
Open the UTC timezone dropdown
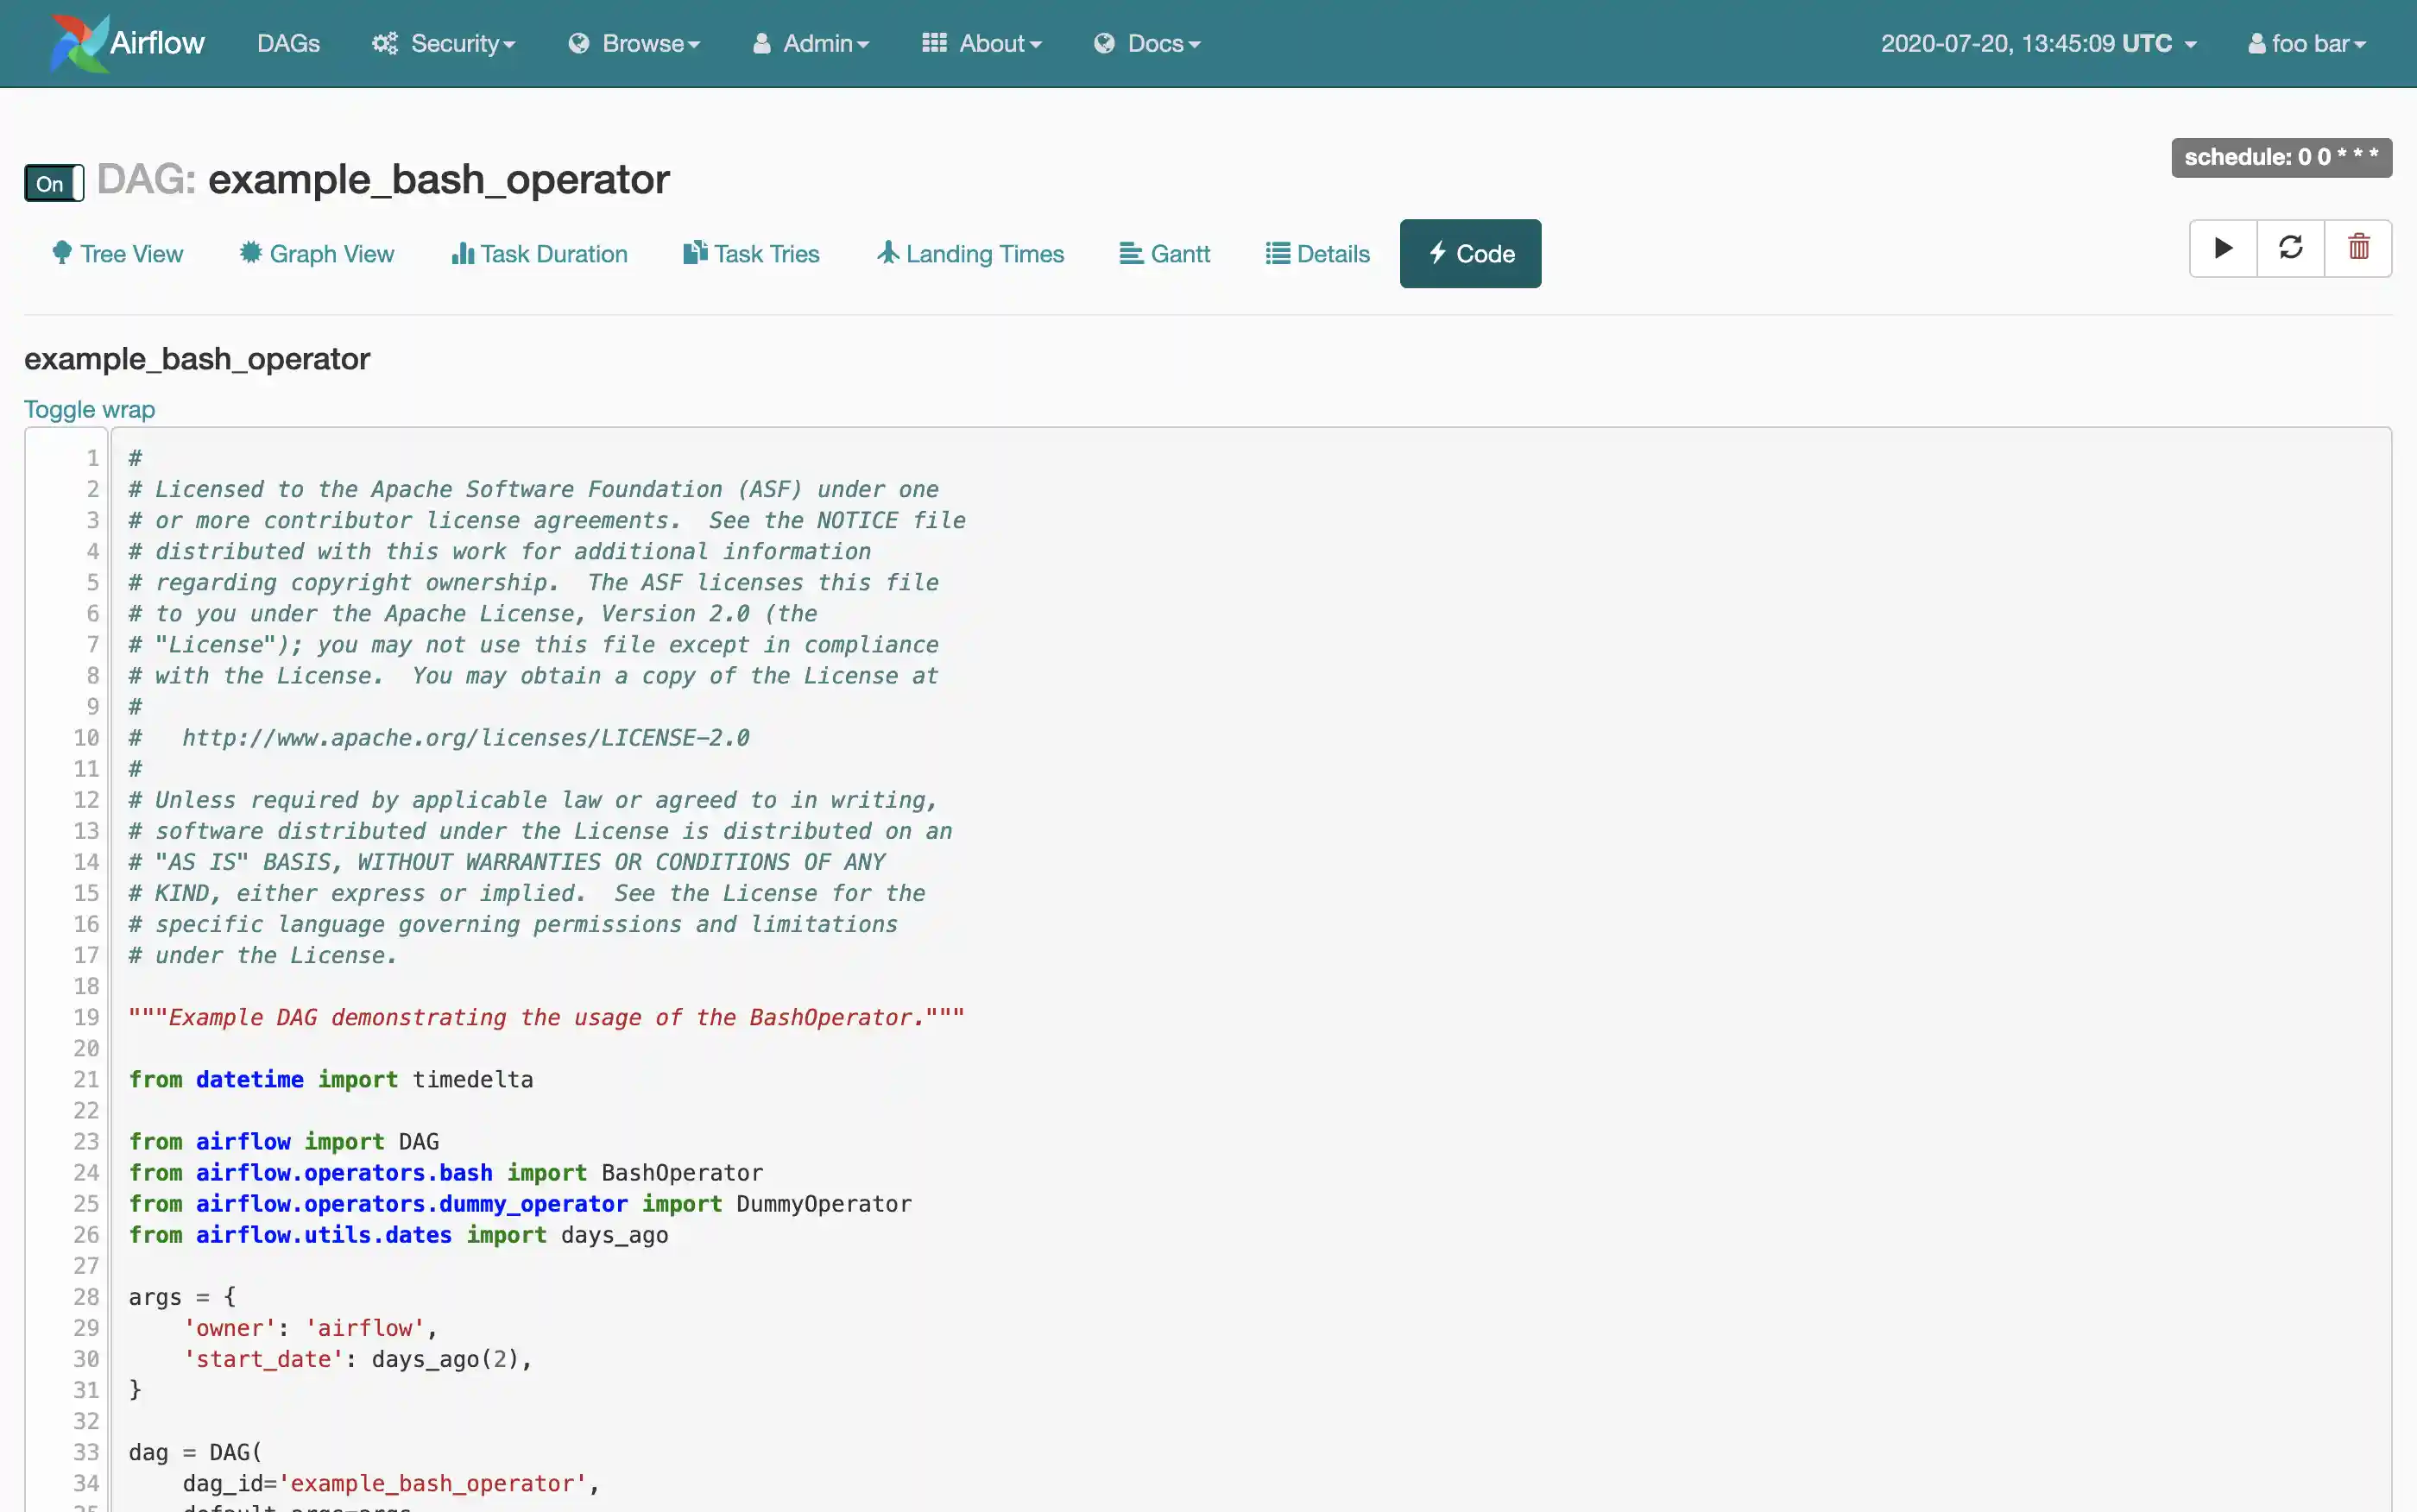(x=2038, y=43)
